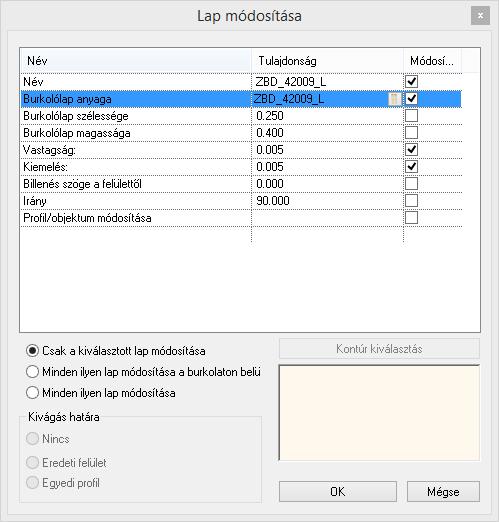The width and height of the screenshot is (499, 522).
Task: Select Burkolólap szélessége row label
Action: (x=76, y=116)
